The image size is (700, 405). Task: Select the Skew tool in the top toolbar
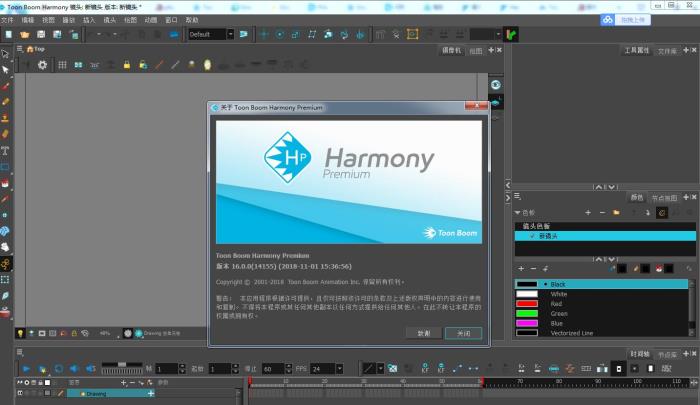point(312,34)
